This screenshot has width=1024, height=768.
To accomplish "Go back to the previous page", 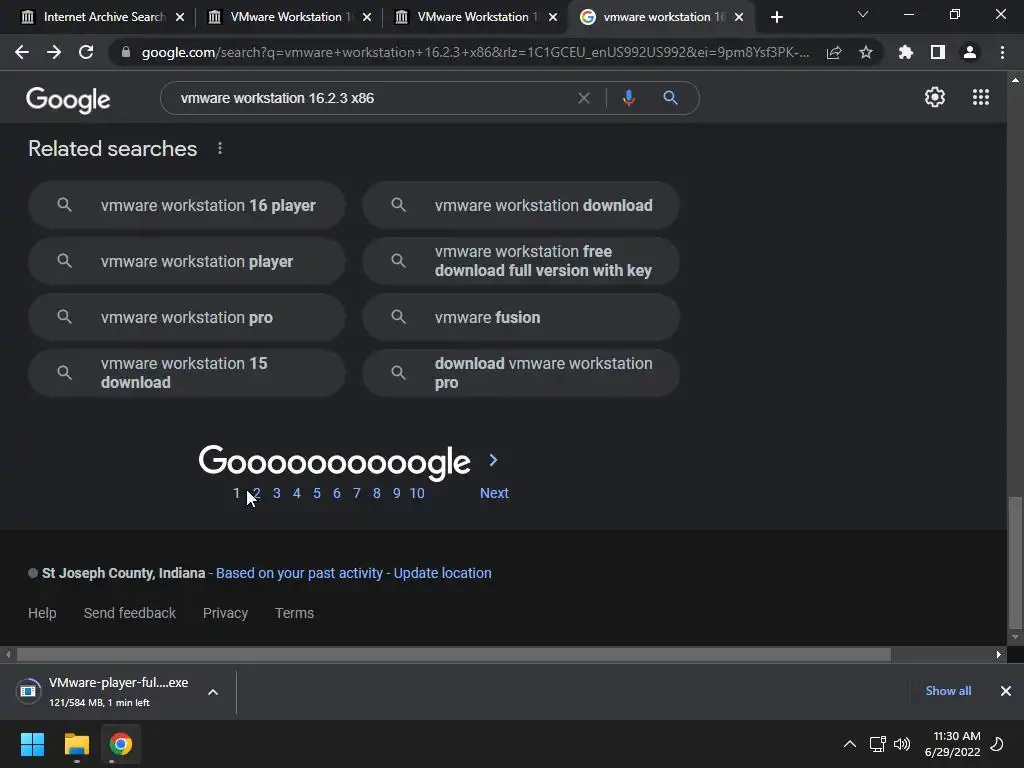I will tap(22, 52).
